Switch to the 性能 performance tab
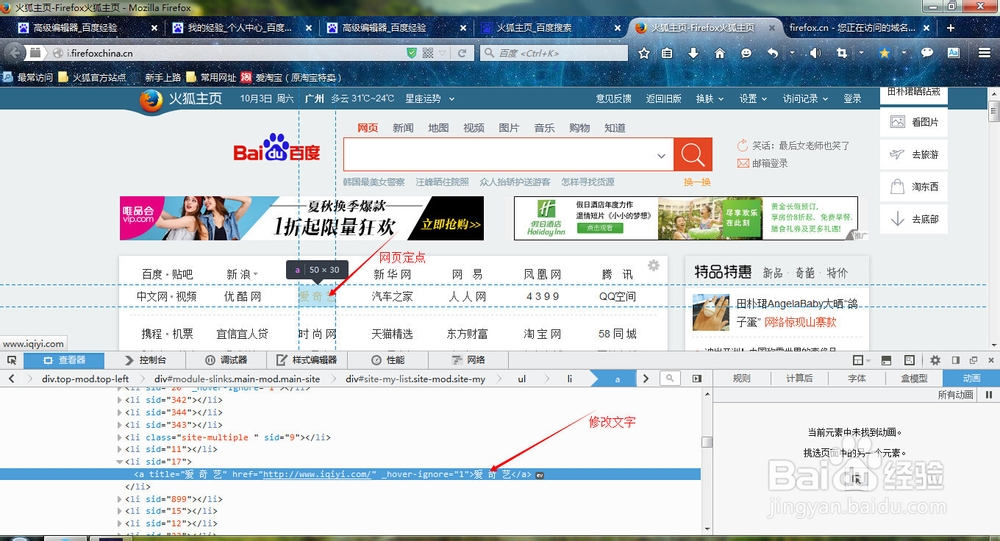 click(x=388, y=360)
